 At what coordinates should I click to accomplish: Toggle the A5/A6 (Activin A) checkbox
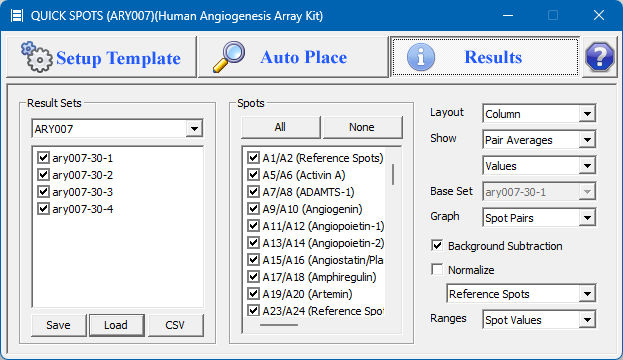click(x=253, y=175)
